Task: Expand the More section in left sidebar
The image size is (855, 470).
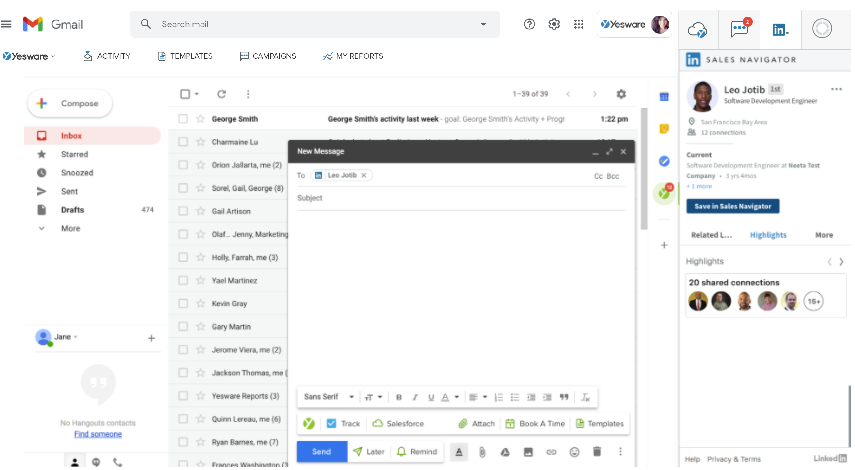Action: tap(70, 229)
